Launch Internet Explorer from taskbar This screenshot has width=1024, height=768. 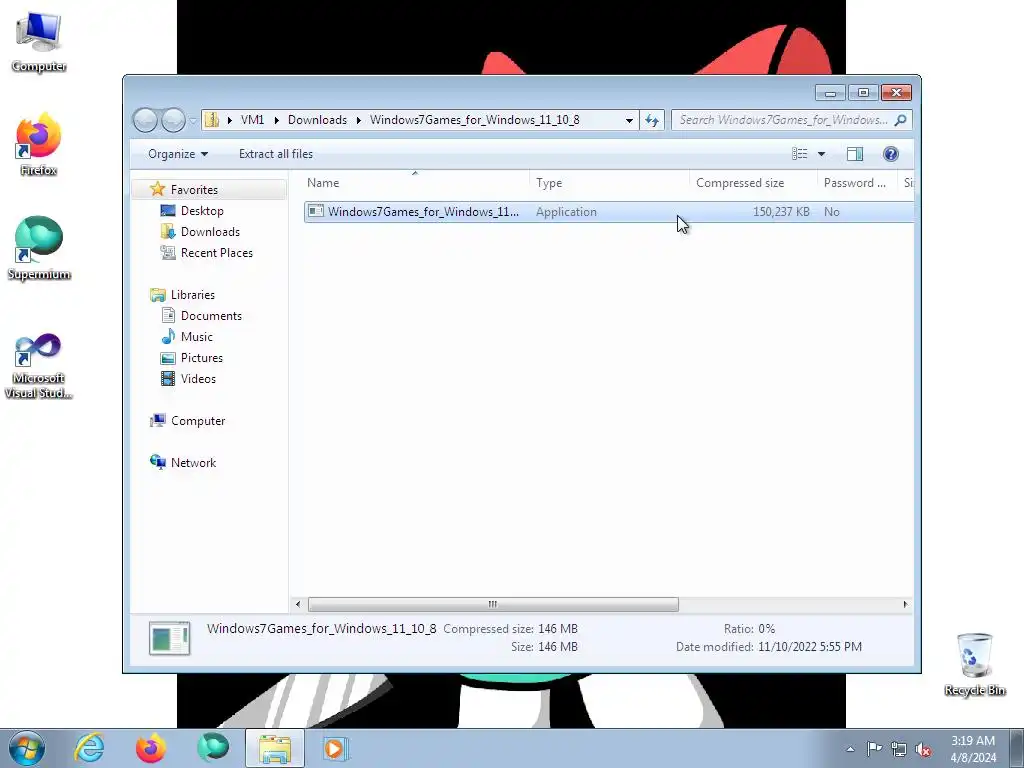(89, 748)
